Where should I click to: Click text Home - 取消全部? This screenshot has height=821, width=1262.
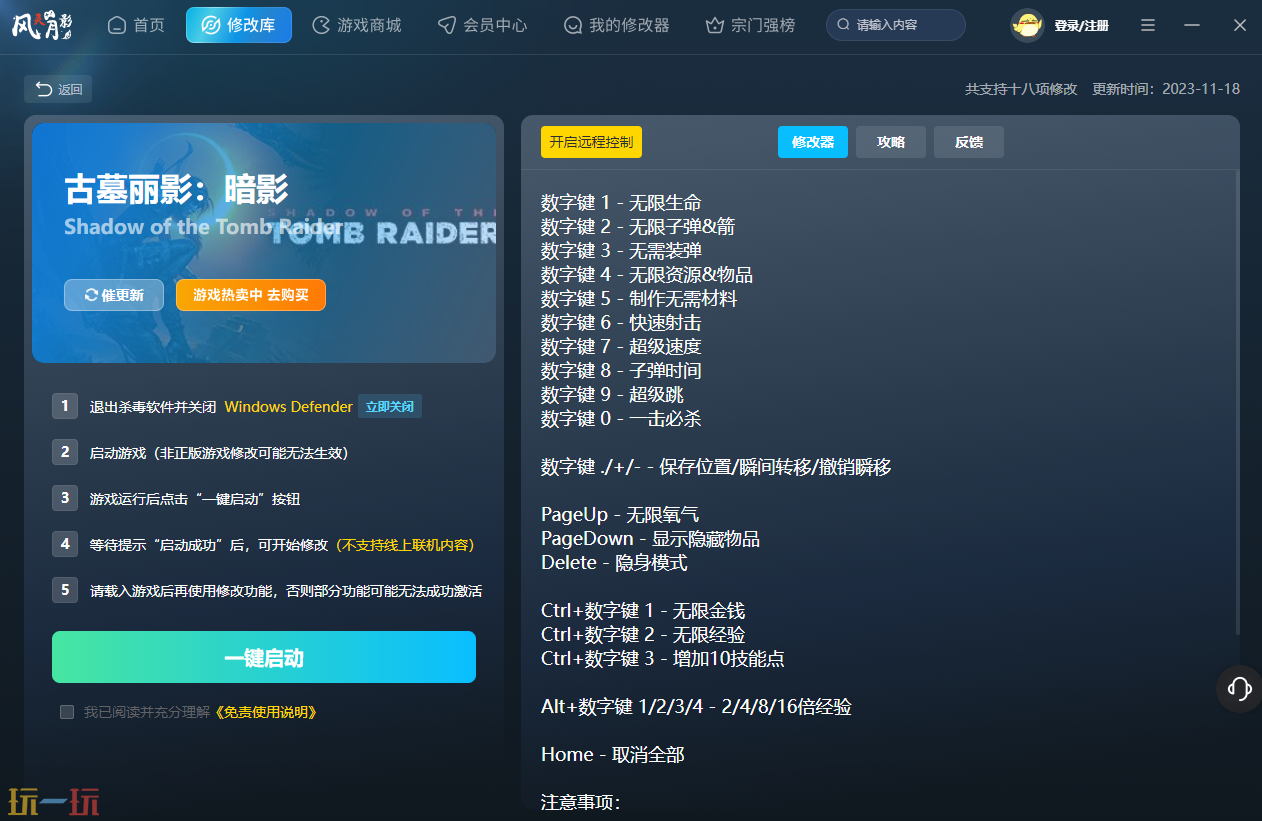(x=613, y=755)
